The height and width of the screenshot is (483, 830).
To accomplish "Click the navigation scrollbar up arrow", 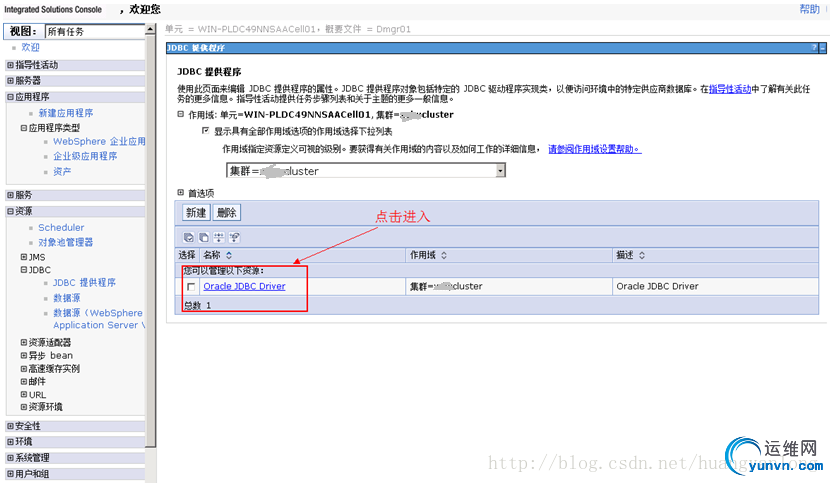I will (150, 29).
